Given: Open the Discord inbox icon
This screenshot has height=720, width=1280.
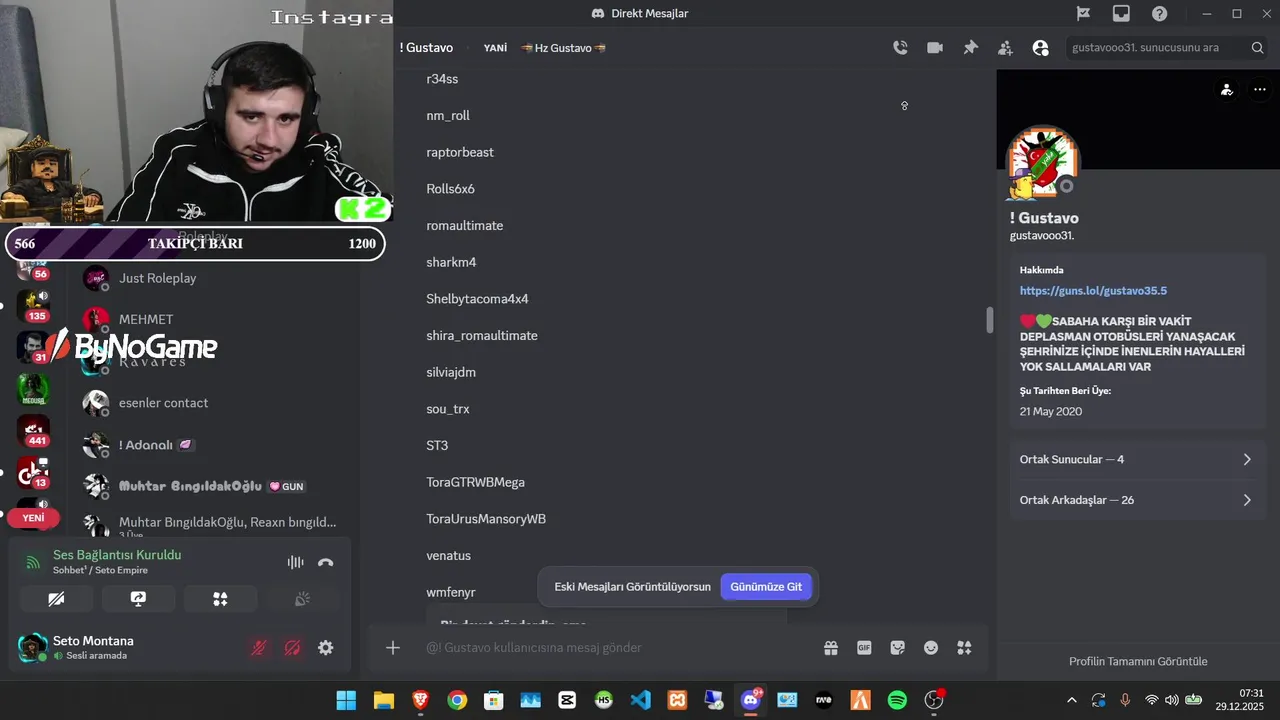Looking at the screenshot, I should pos(1121,14).
